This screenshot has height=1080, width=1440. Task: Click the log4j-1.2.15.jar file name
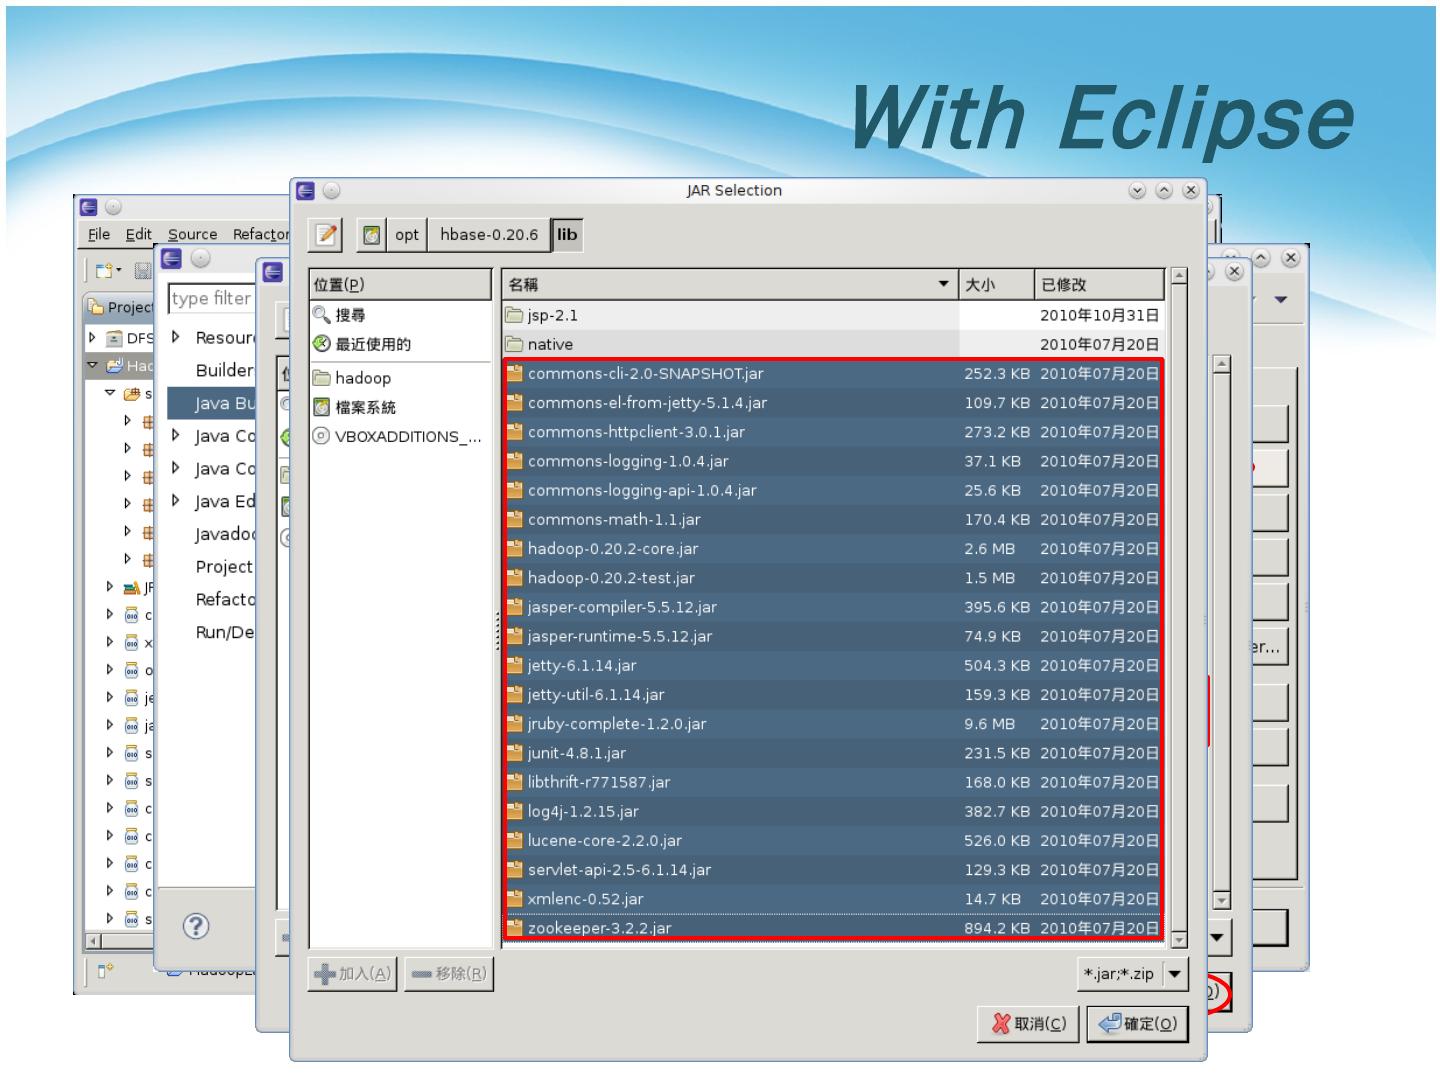pyautogui.click(x=583, y=811)
